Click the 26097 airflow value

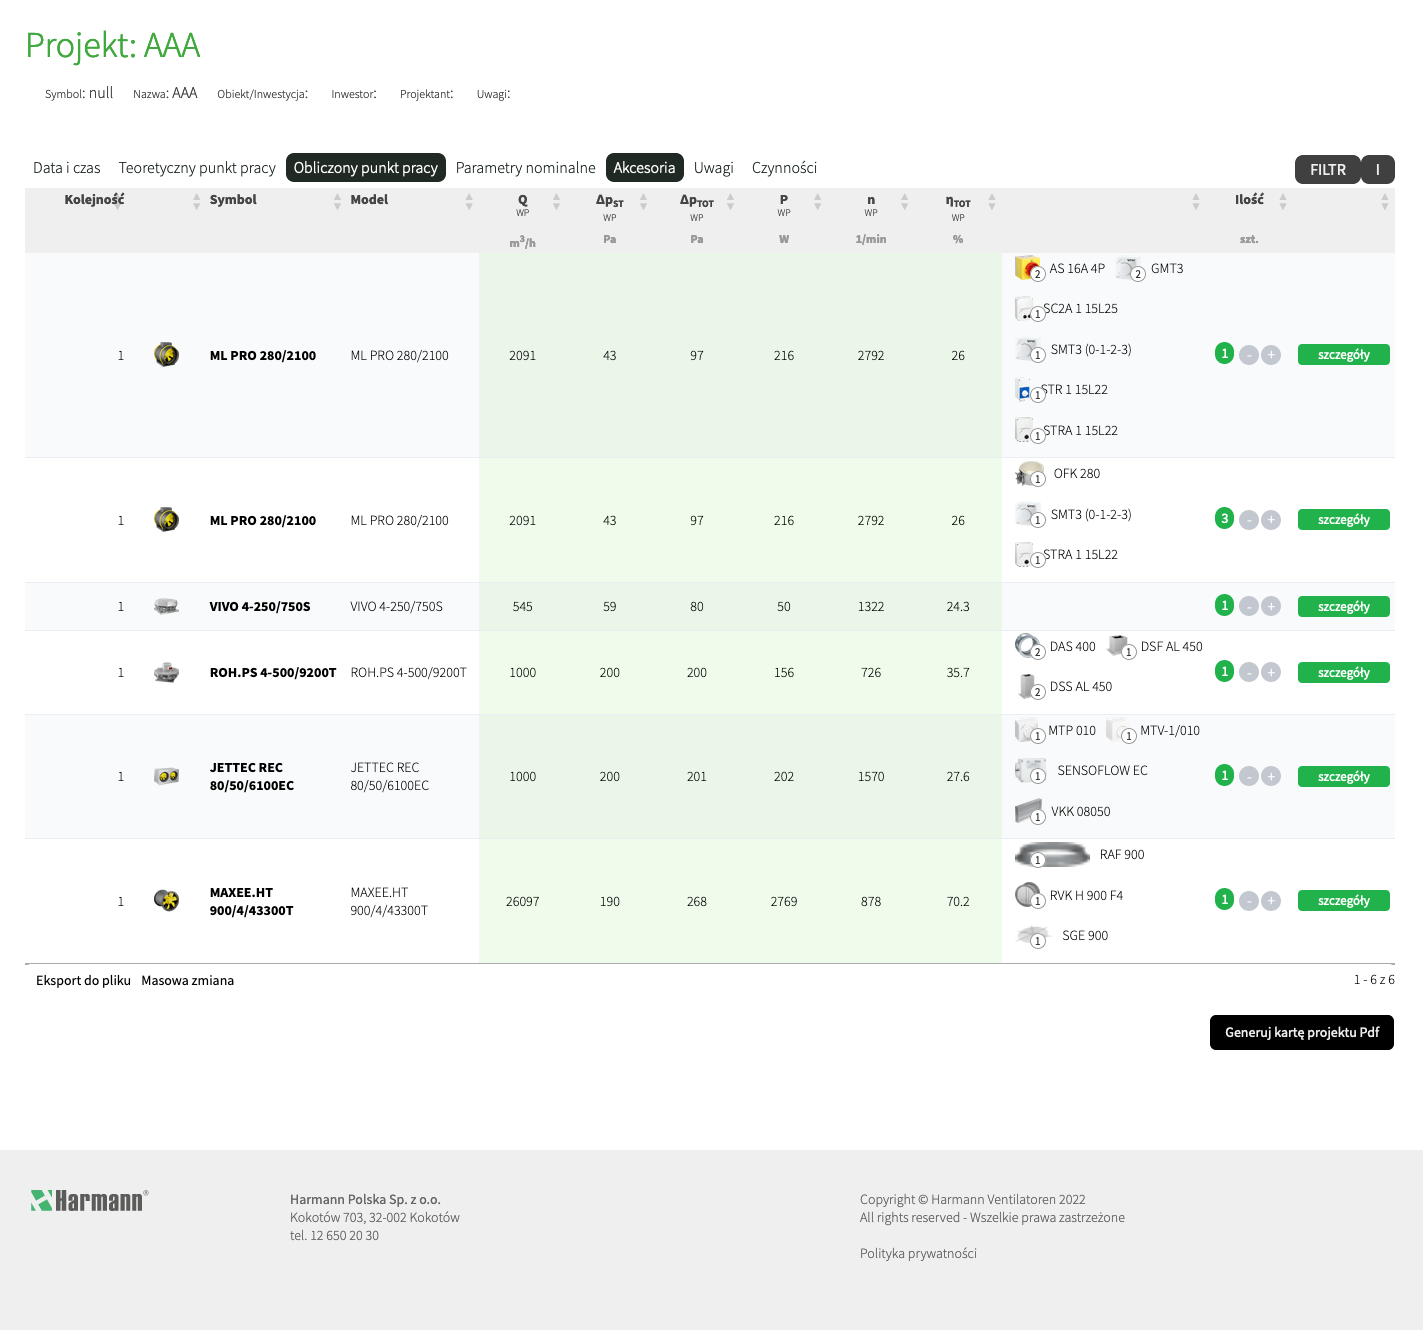click(x=522, y=901)
